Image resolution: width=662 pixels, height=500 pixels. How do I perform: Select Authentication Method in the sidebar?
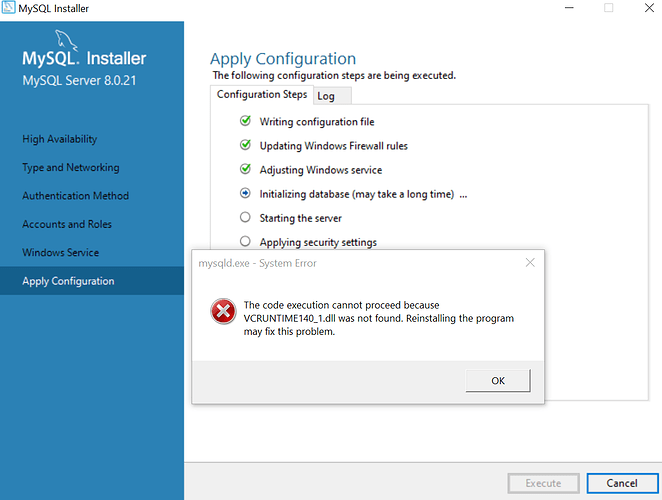point(75,196)
